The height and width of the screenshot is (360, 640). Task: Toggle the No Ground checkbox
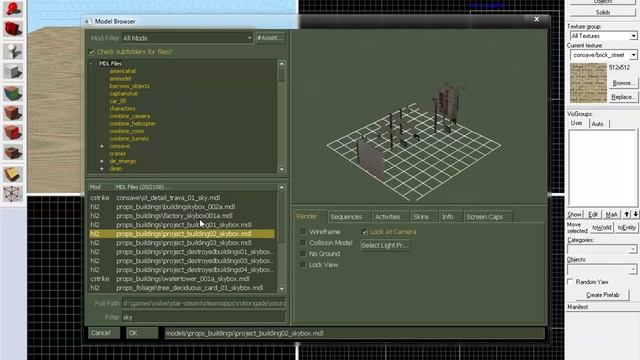click(x=303, y=254)
